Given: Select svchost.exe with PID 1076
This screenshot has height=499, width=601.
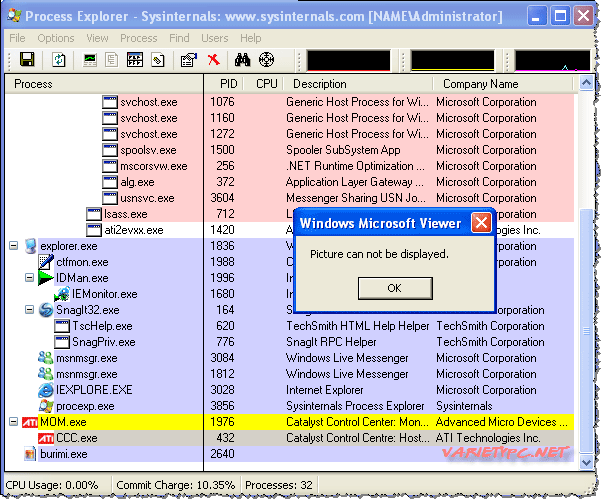Looking at the screenshot, I should tap(289, 102).
